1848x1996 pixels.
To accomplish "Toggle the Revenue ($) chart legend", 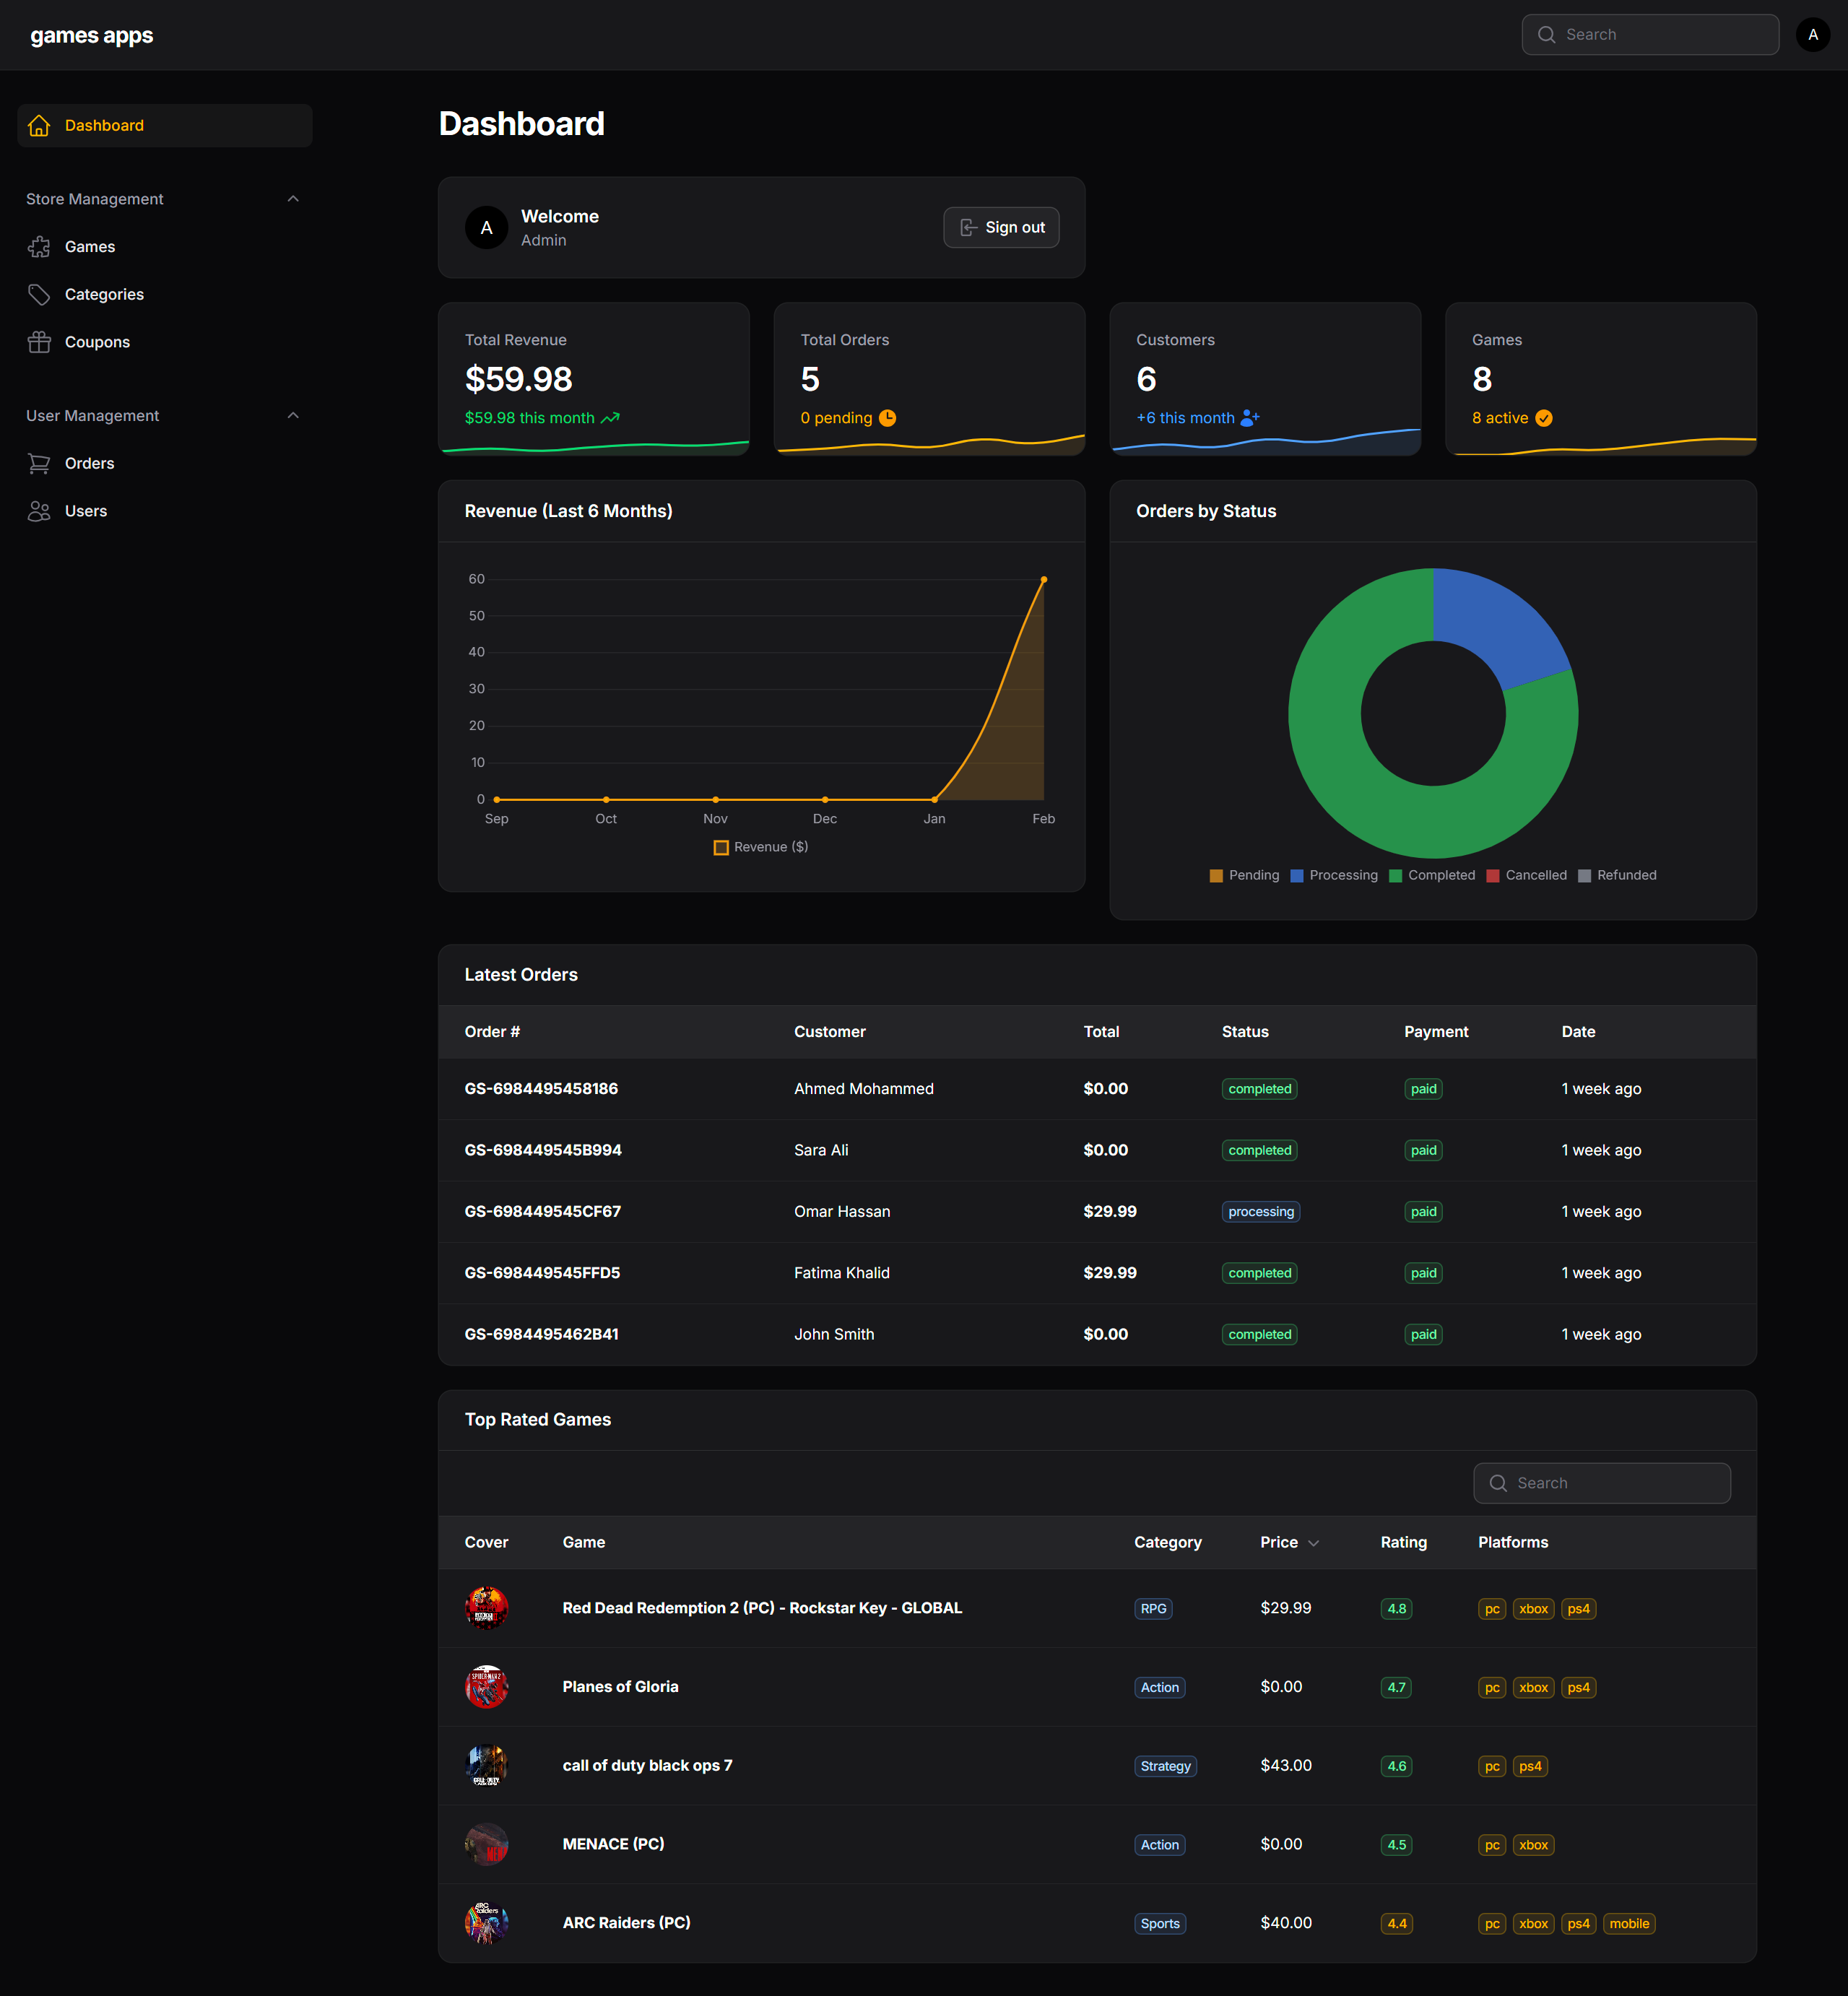I will click(x=760, y=847).
